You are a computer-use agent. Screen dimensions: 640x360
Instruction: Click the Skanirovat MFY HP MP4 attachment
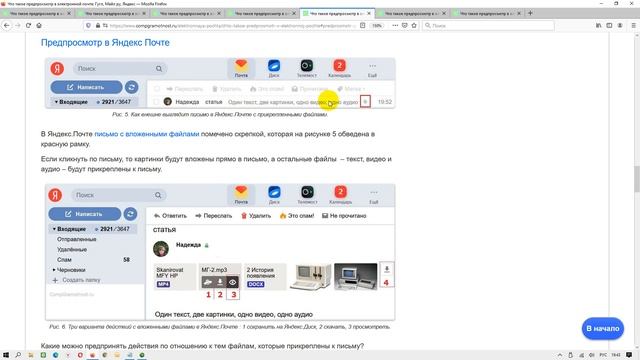click(x=176, y=277)
